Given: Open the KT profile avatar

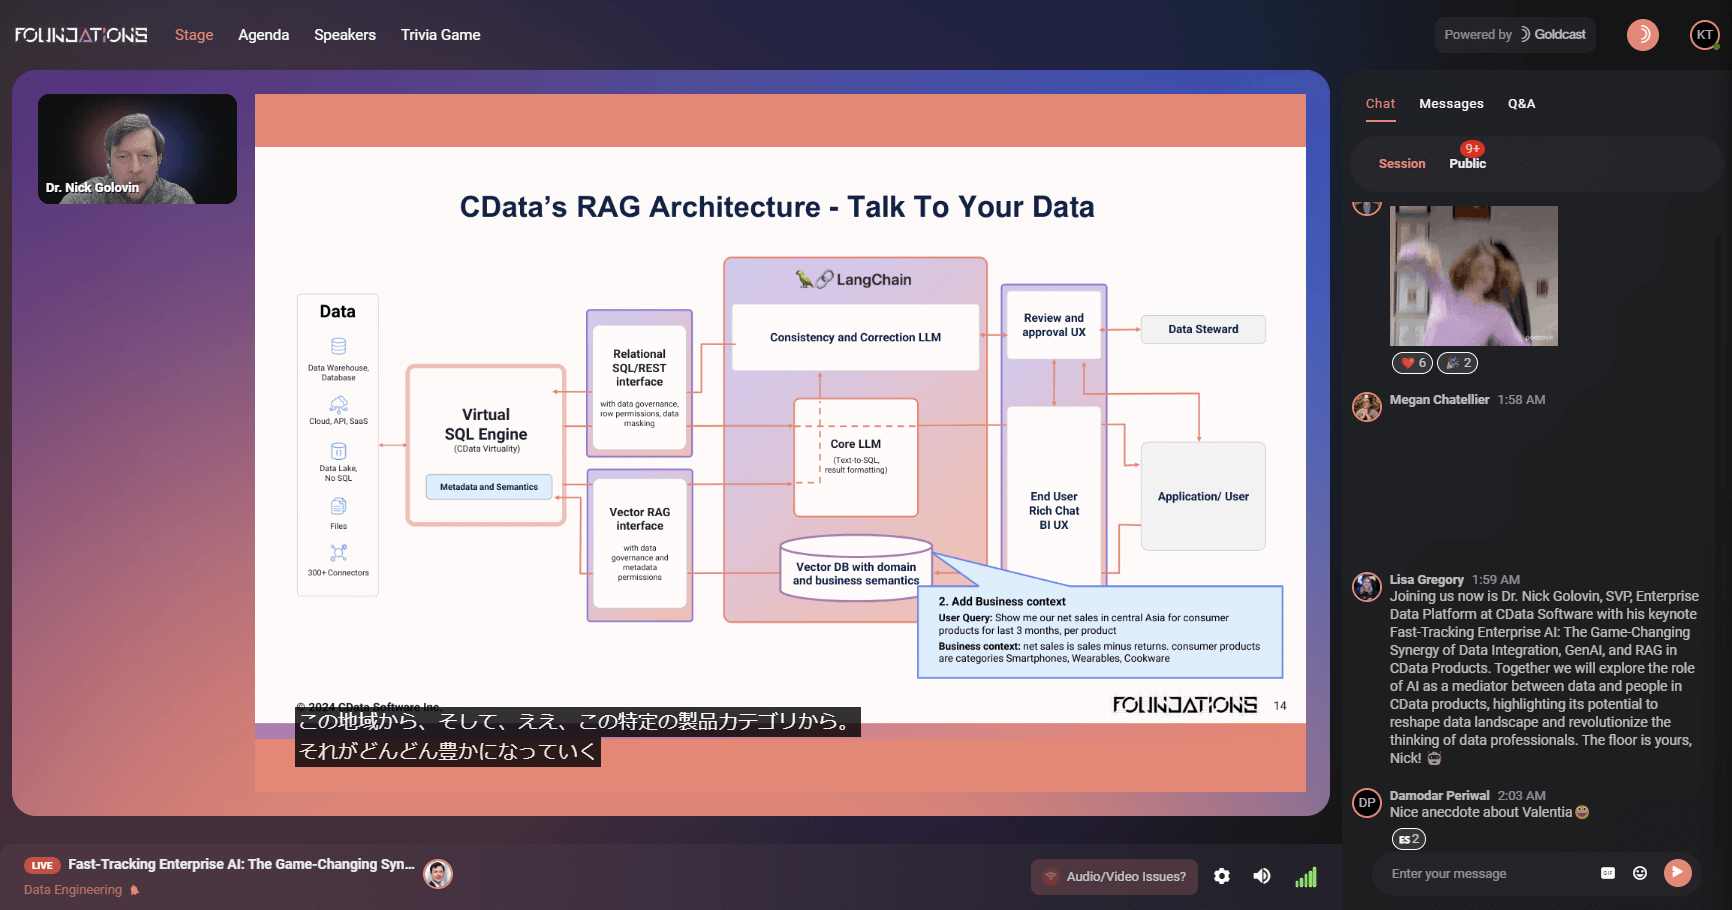Looking at the screenshot, I should point(1705,35).
